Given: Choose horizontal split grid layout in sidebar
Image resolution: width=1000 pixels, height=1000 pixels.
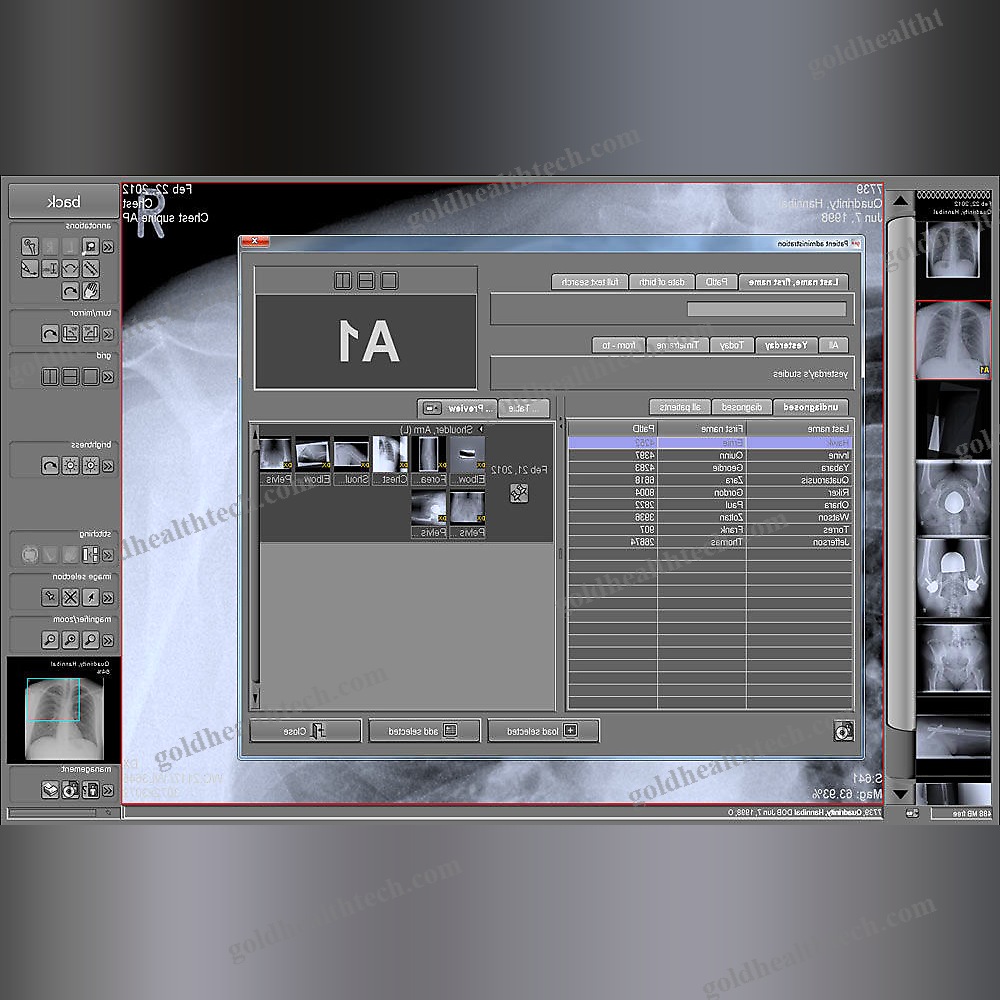Looking at the screenshot, I should [70, 377].
